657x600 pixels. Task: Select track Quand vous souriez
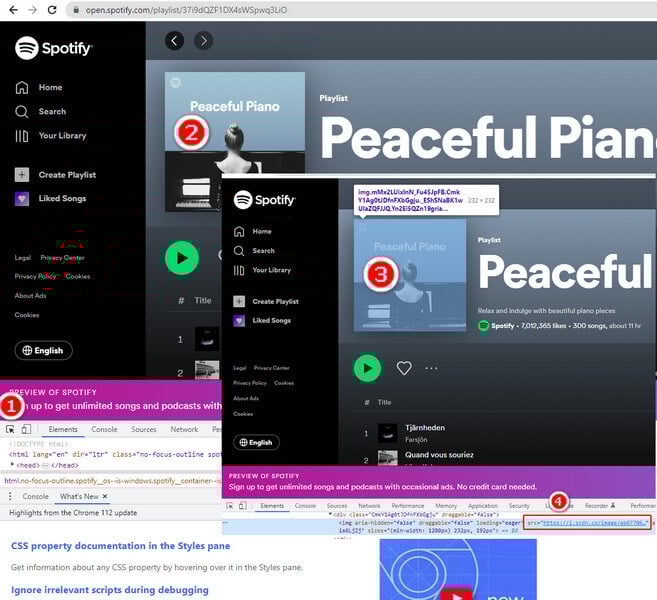(x=439, y=455)
